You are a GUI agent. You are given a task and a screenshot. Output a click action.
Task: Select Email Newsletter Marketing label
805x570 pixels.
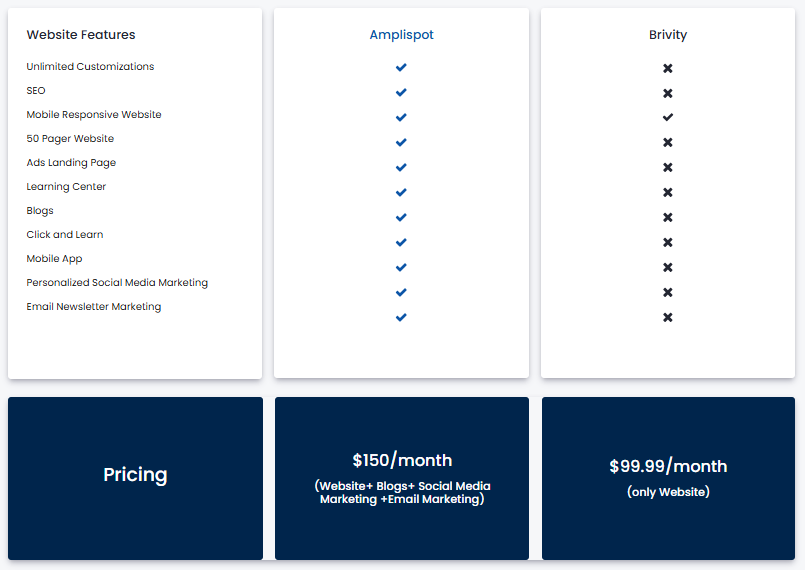click(x=94, y=307)
